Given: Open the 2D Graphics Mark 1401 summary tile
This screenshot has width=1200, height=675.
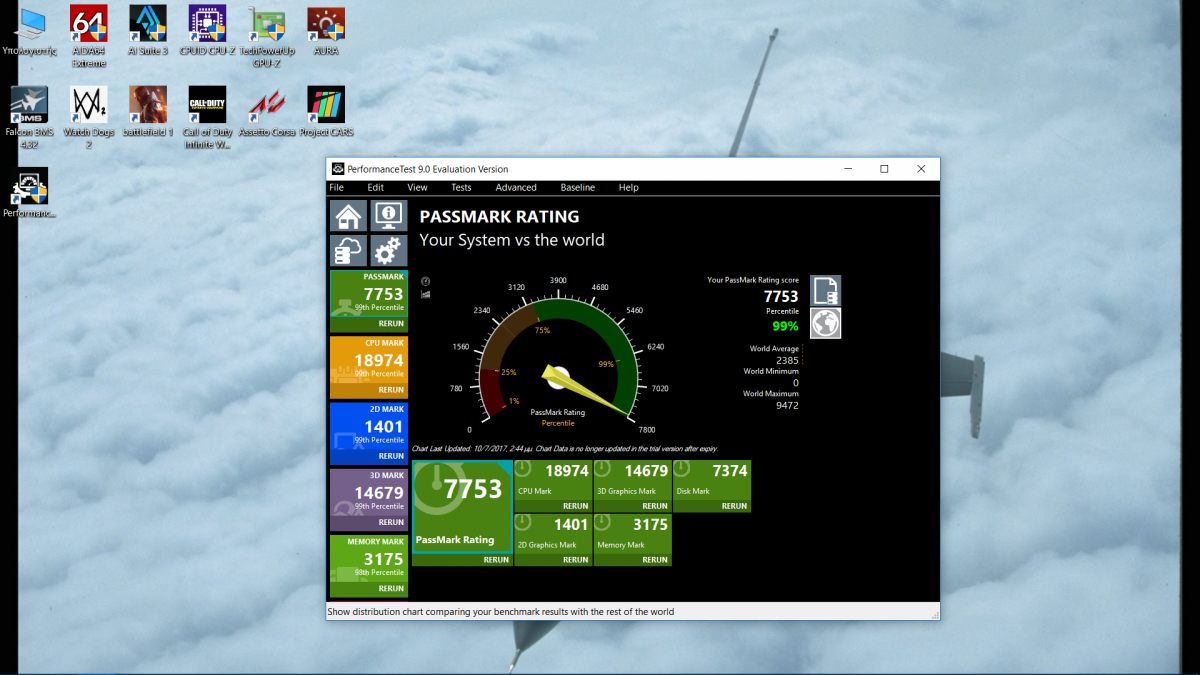Looking at the screenshot, I should [553, 534].
